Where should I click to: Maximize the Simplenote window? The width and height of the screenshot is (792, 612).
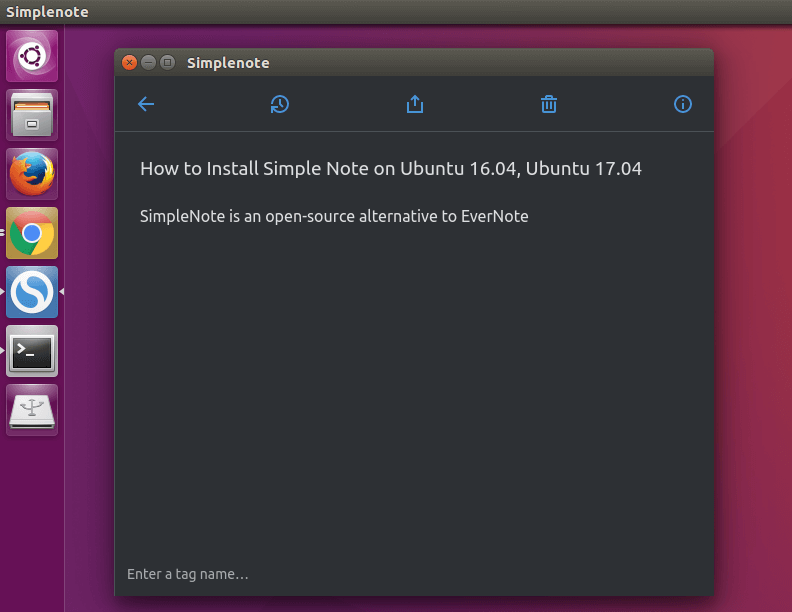[x=167, y=63]
